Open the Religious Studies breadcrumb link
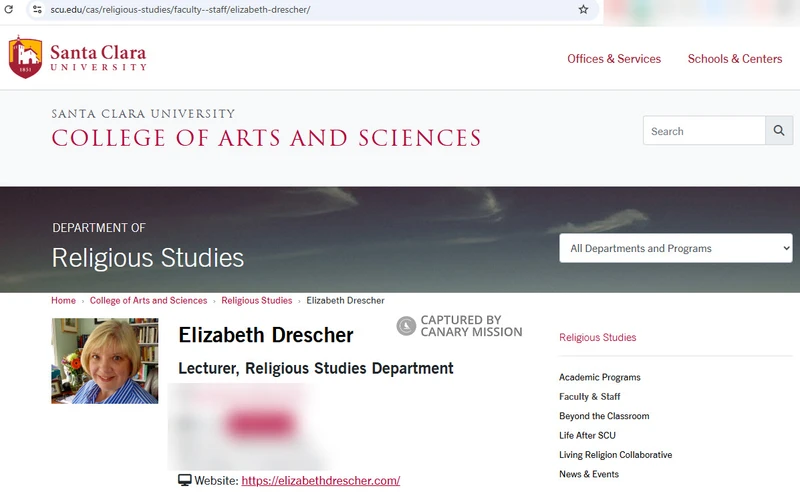Image resolution: width=800 pixels, height=492 pixels. click(257, 300)
